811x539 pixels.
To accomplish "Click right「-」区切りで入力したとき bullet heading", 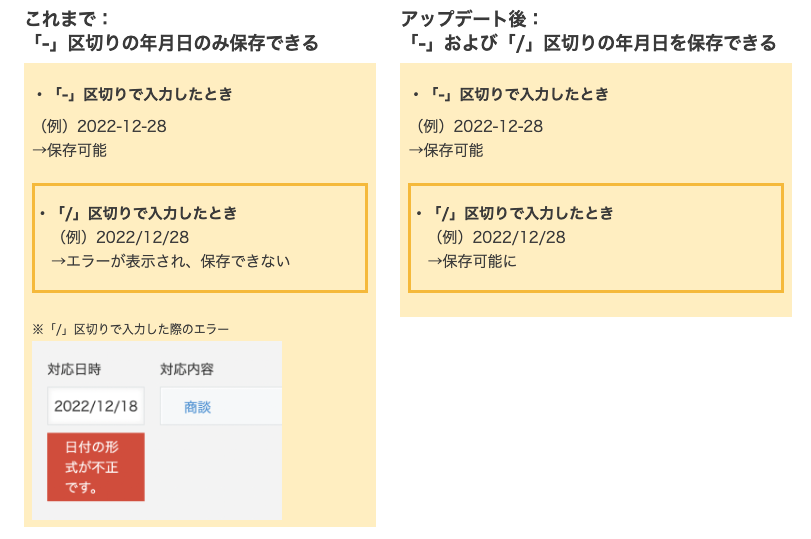I will point(518,94).
